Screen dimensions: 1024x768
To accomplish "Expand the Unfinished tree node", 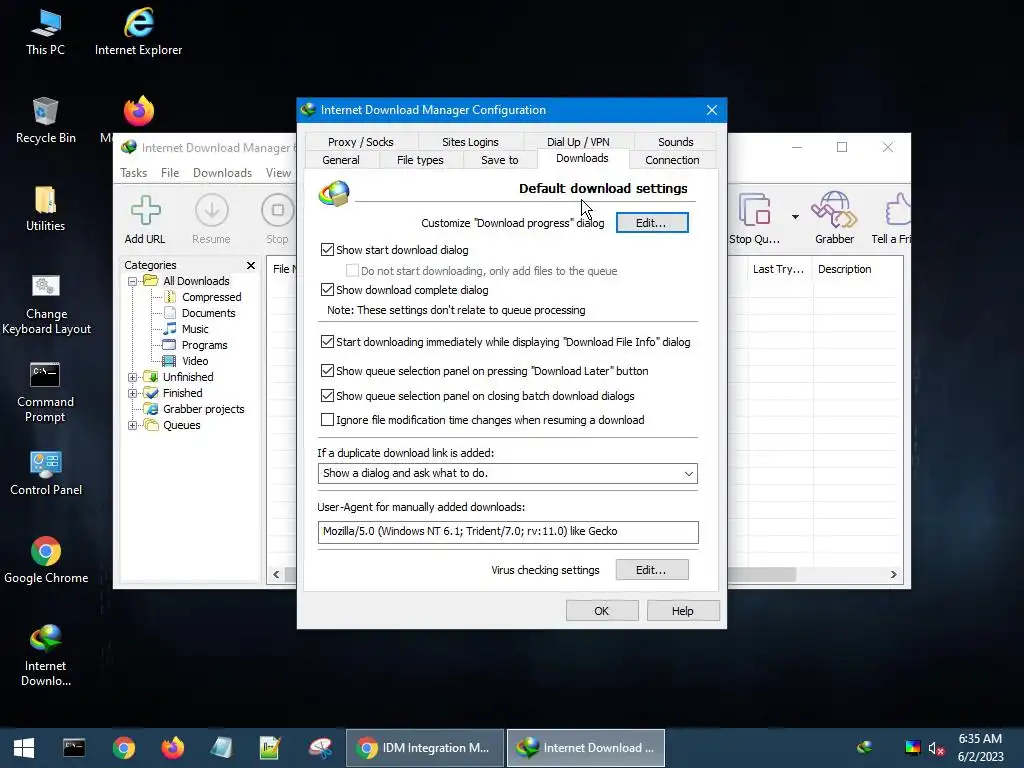I will pos(133,377).
